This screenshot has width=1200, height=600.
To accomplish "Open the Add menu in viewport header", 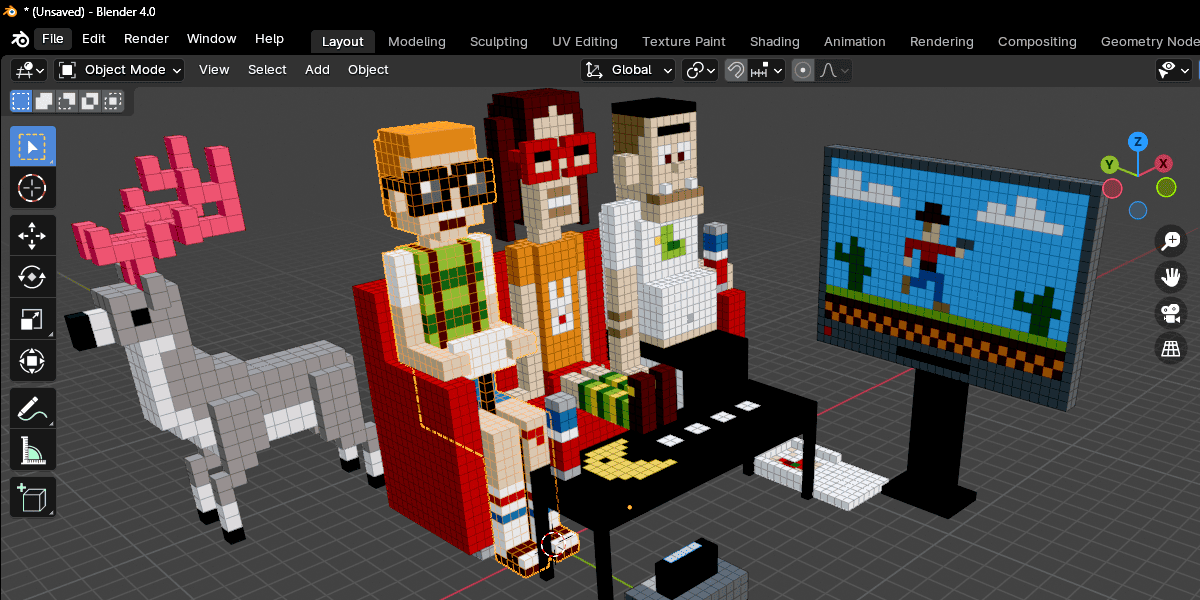I will click(x=317, y=70).
